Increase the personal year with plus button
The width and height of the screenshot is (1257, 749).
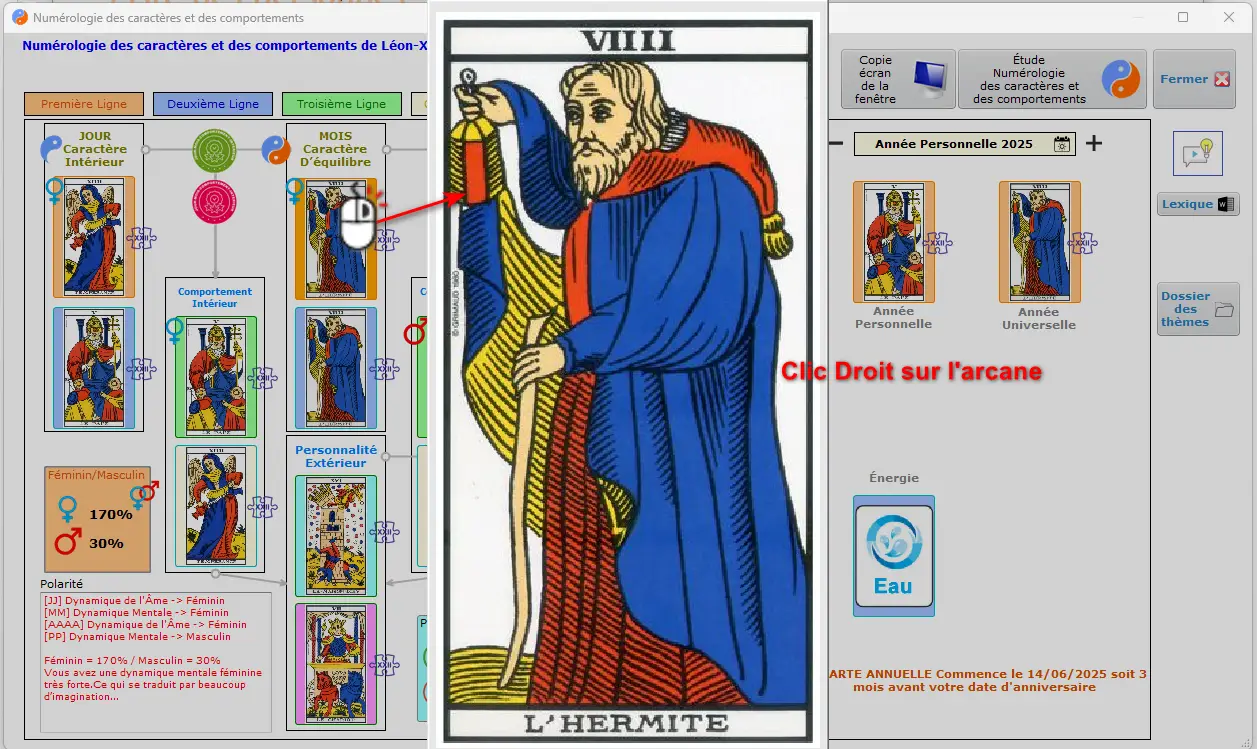[x=1094, y=143]
